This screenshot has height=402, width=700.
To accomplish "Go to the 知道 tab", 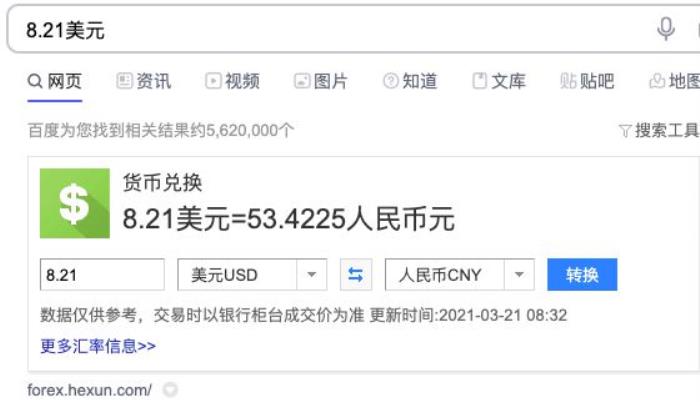I will click(x=410, y=82).
